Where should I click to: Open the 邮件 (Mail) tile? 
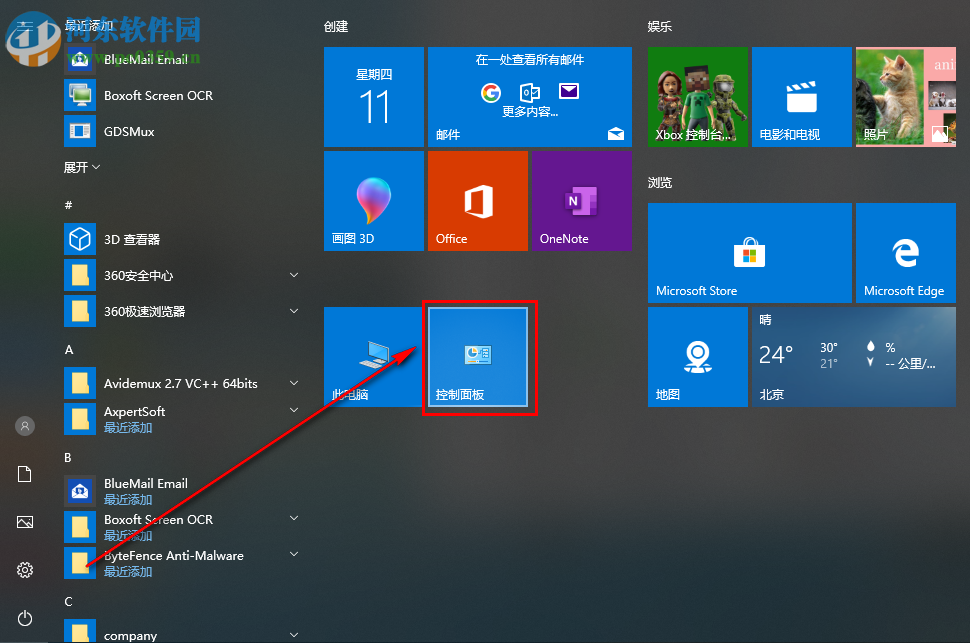pyautogui.click(x=529, y=96)
